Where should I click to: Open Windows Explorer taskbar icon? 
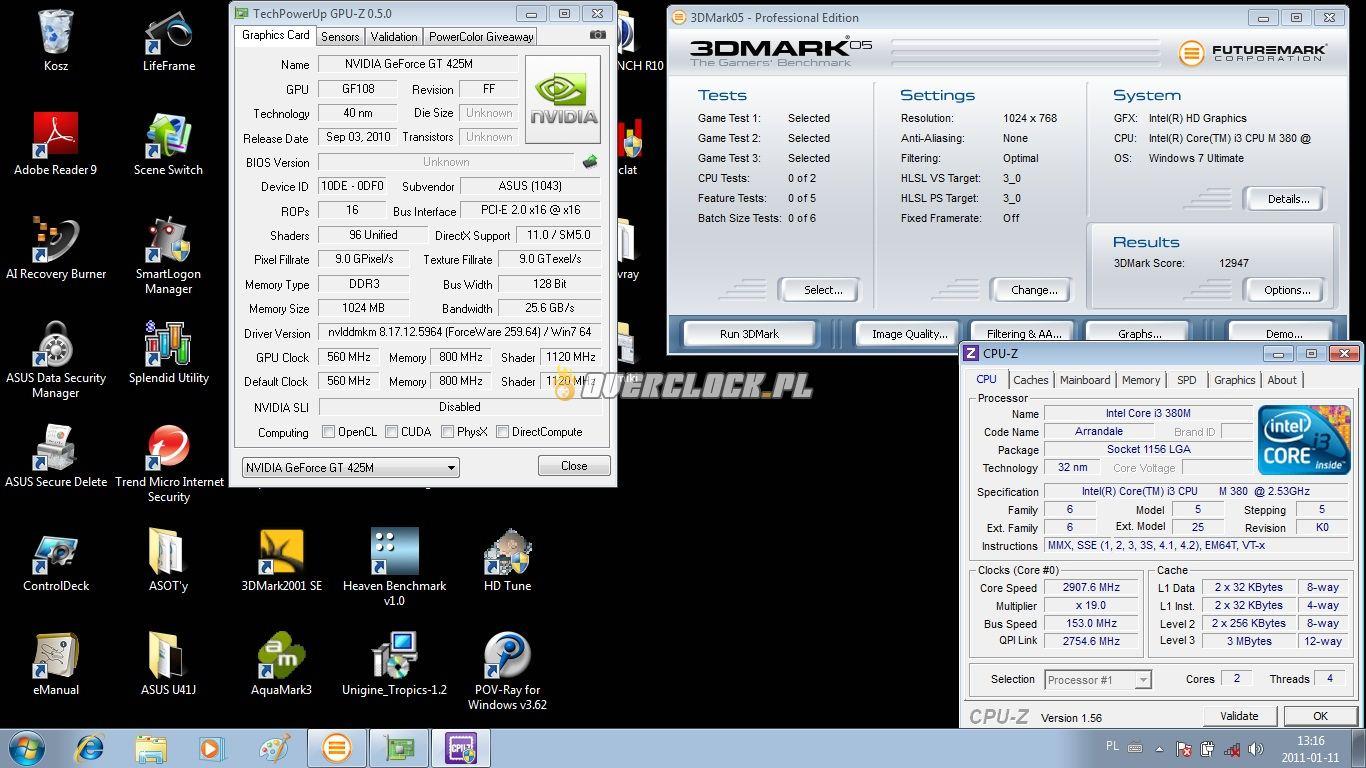[151, 748]
